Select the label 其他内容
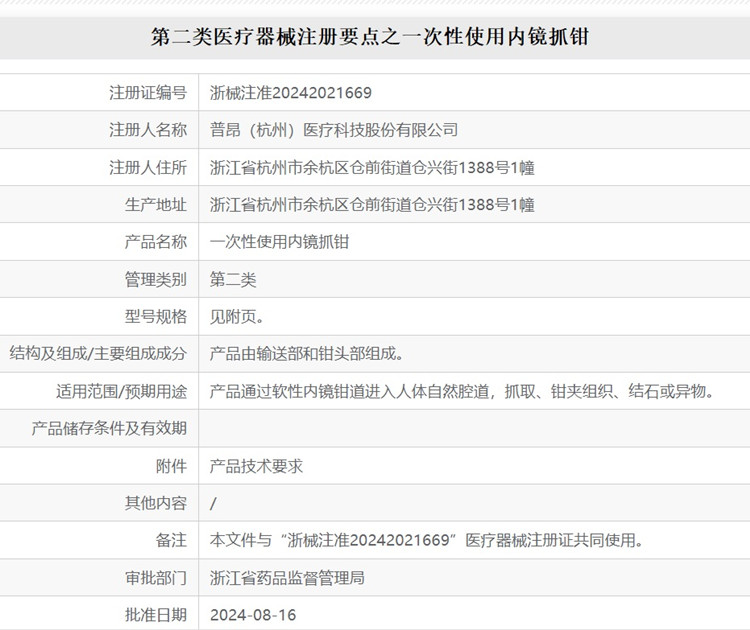Image resolution: width=750 pixels, height=630 pixels. 155,503
